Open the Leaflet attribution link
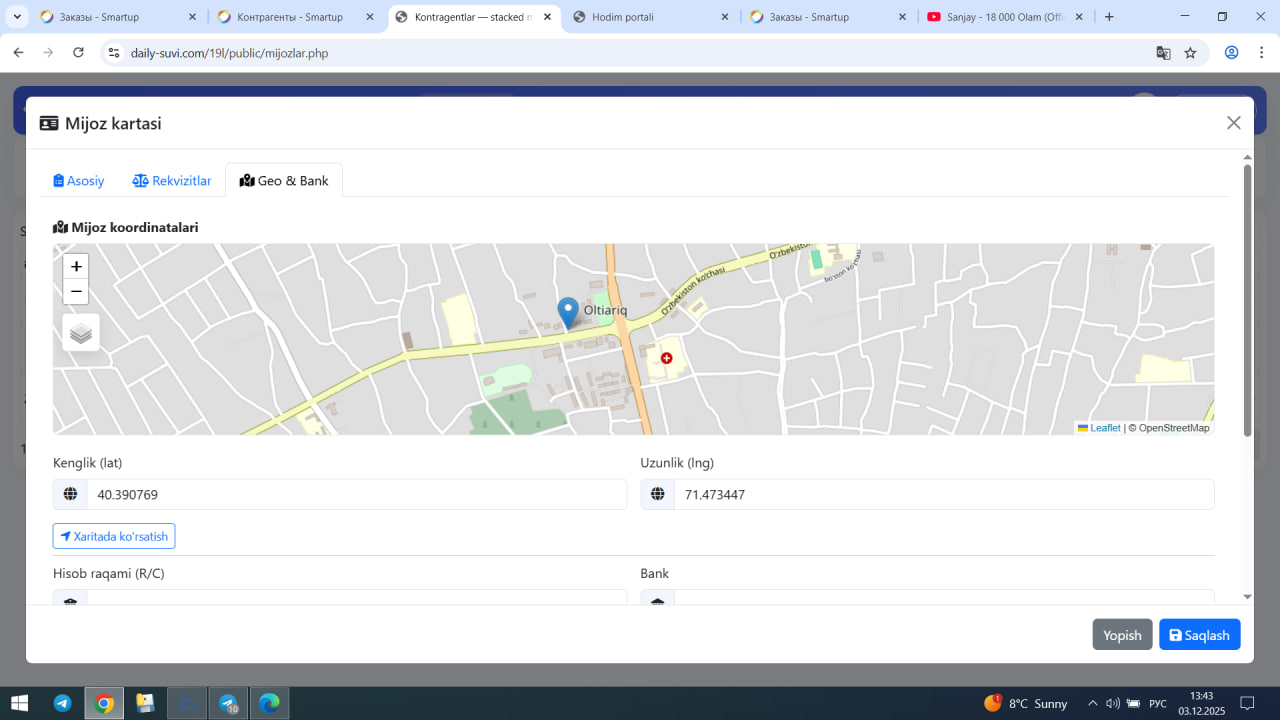1280x720 pixels. [1104, 428]
